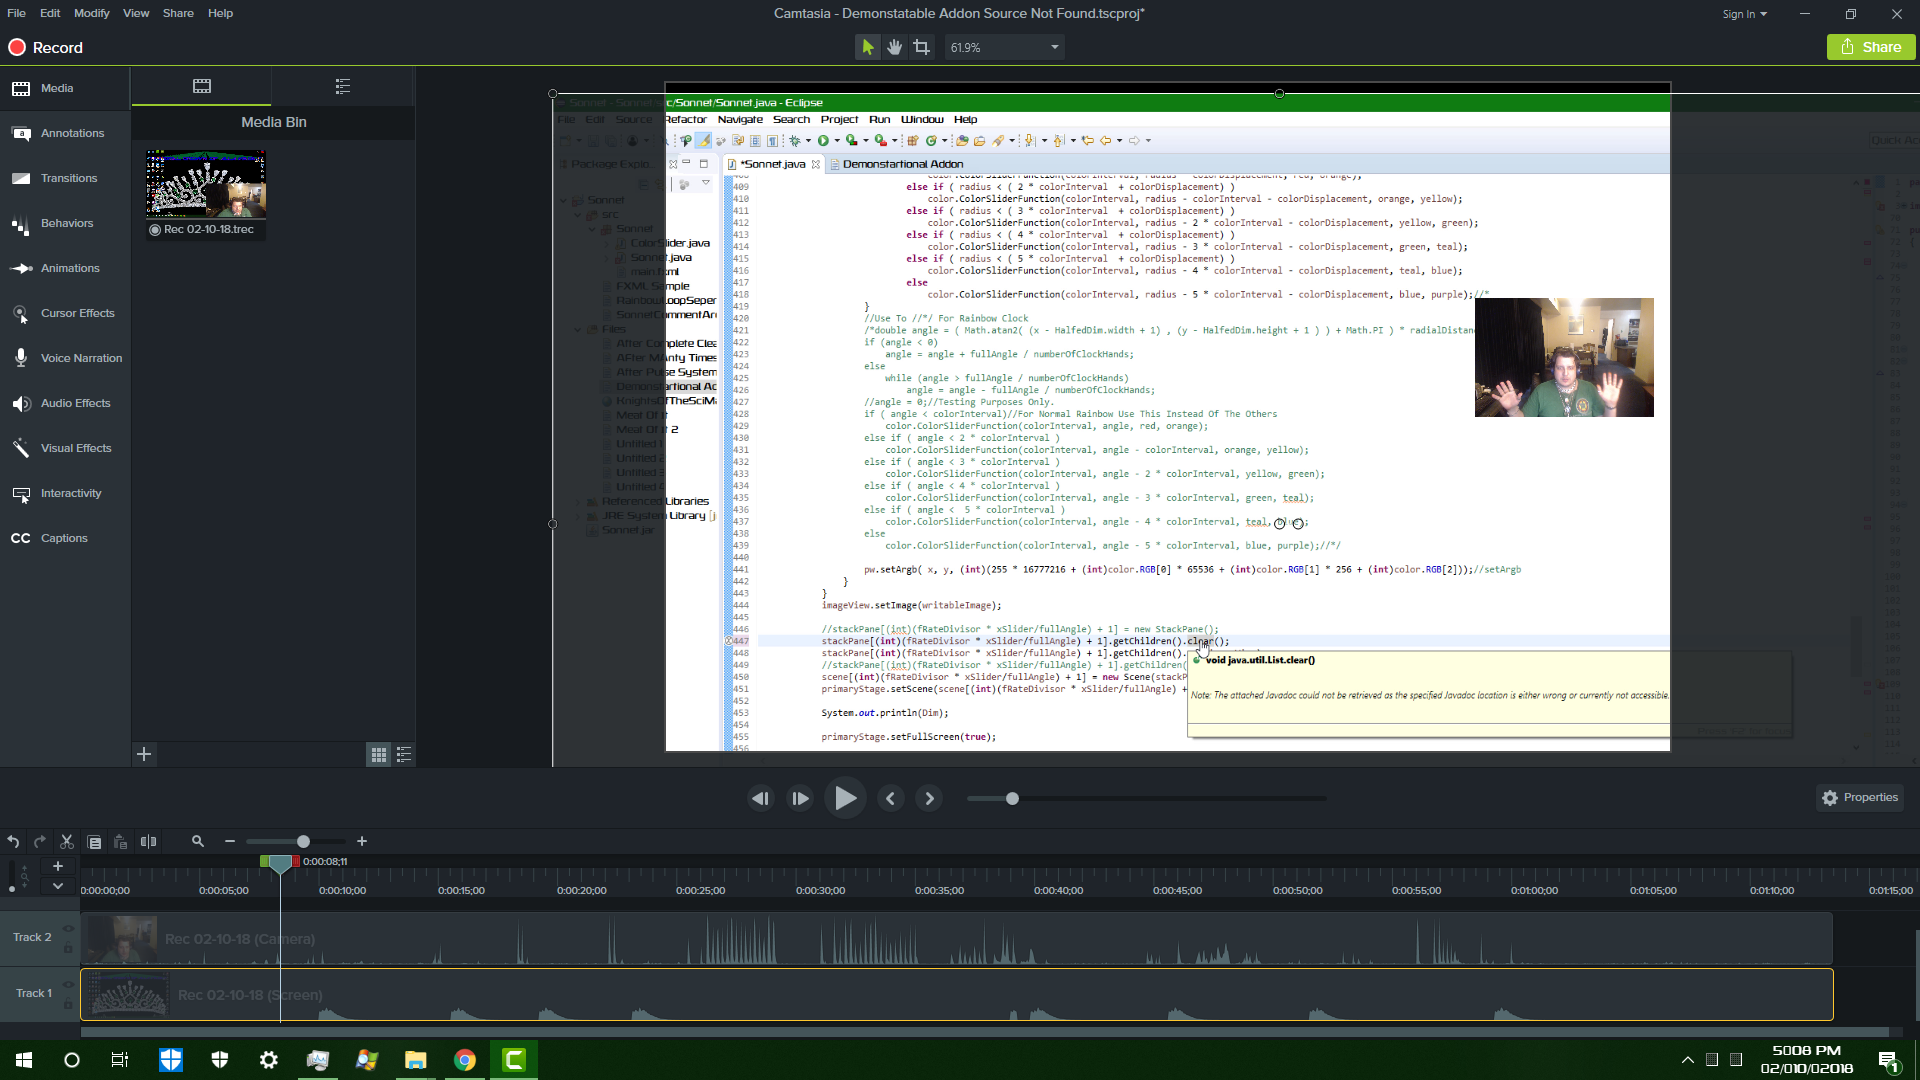1920x1080 pixels.
Task: Lock Track 1 with padlock icon
Action: (69, 1004)
